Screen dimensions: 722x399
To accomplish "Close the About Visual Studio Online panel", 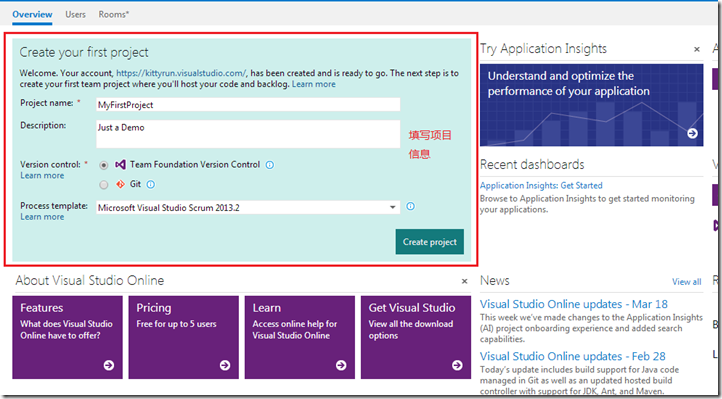I will pyautogui.click(x=464, y=281).
